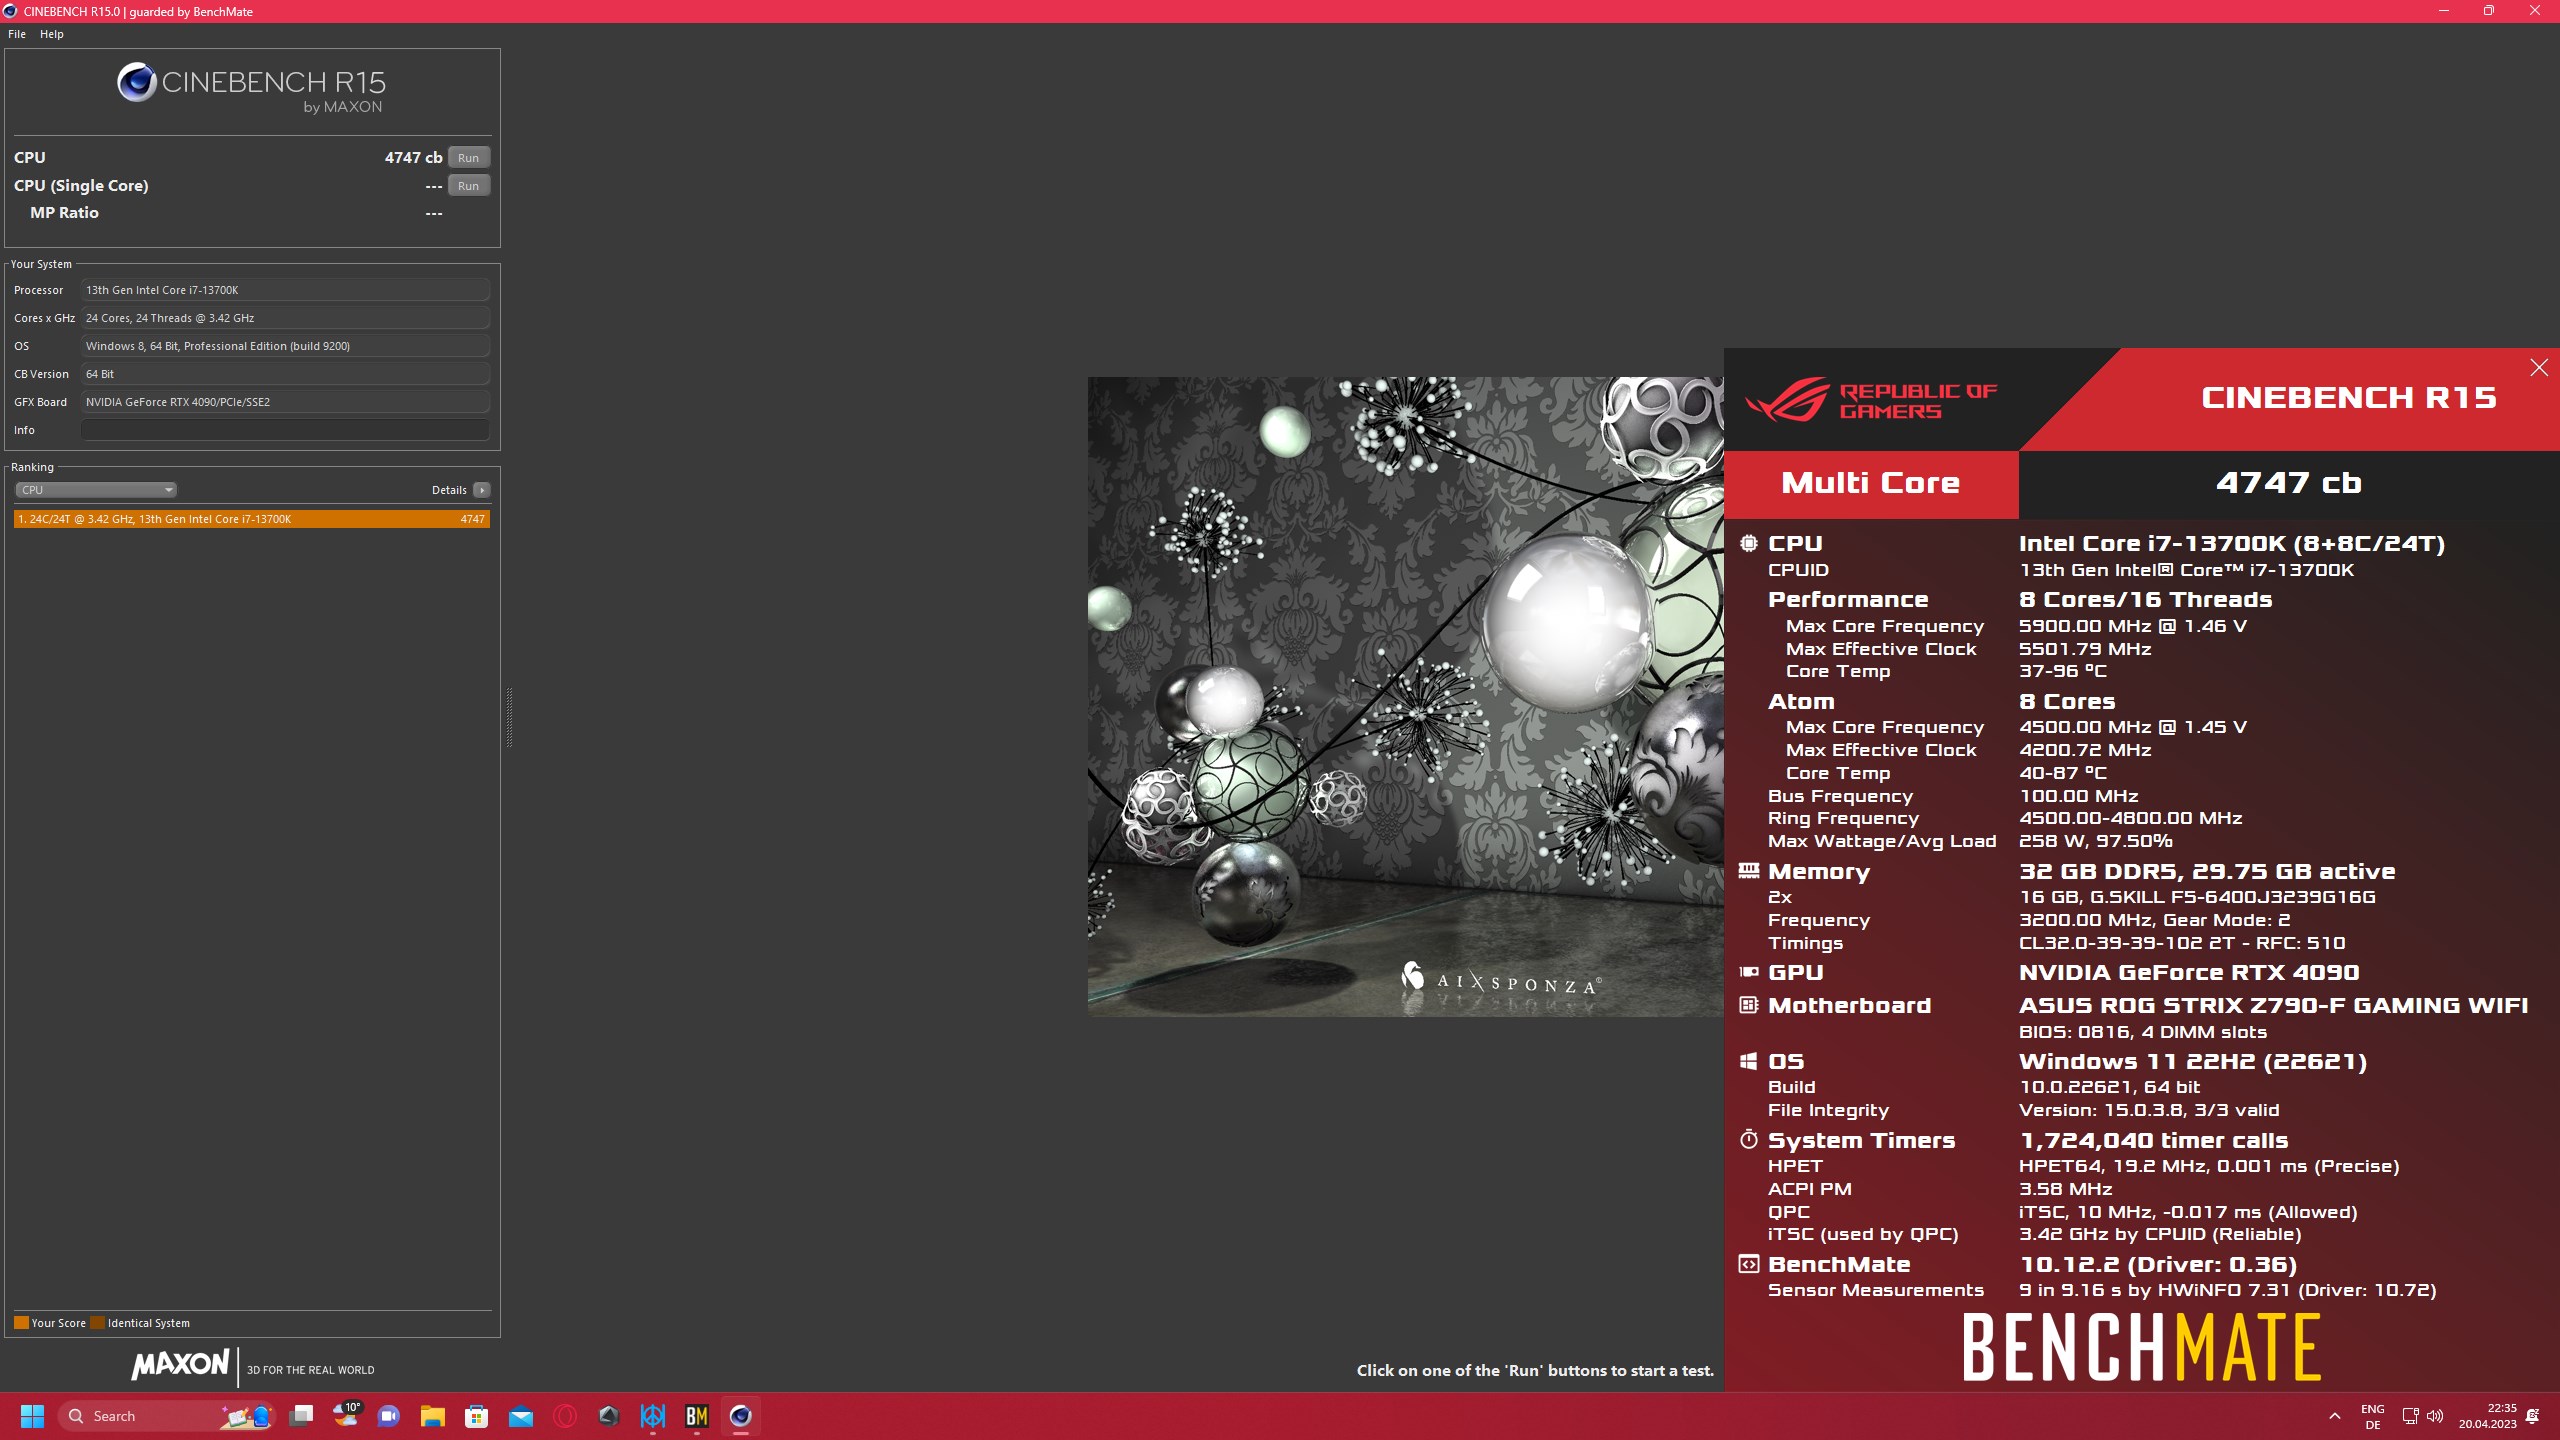Click the MAXON logo at bottom
This screenshot has height=1440, width=2560.
pos(180,1364)
